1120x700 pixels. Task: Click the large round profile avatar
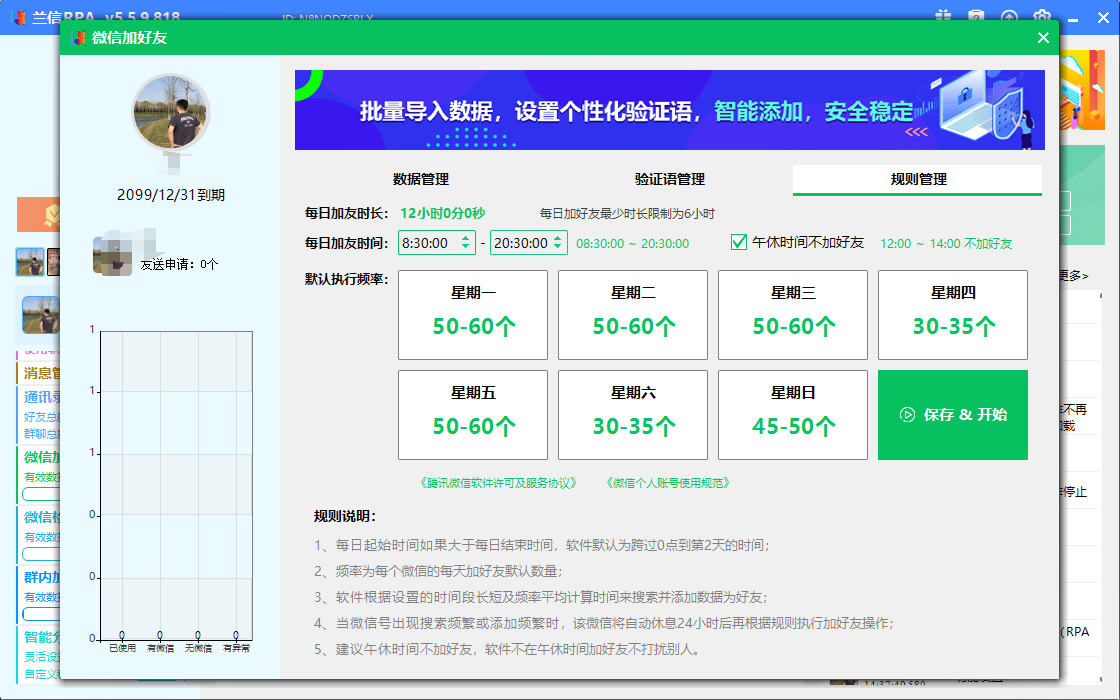pyautogui.click(x=170, y=110)
